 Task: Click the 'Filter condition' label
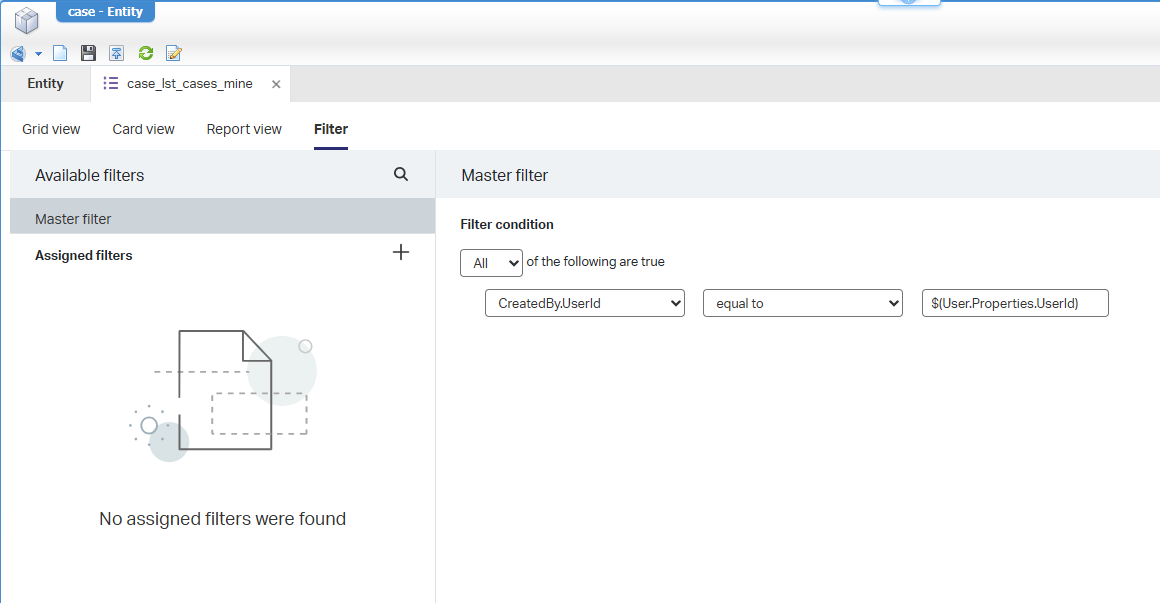507,224
